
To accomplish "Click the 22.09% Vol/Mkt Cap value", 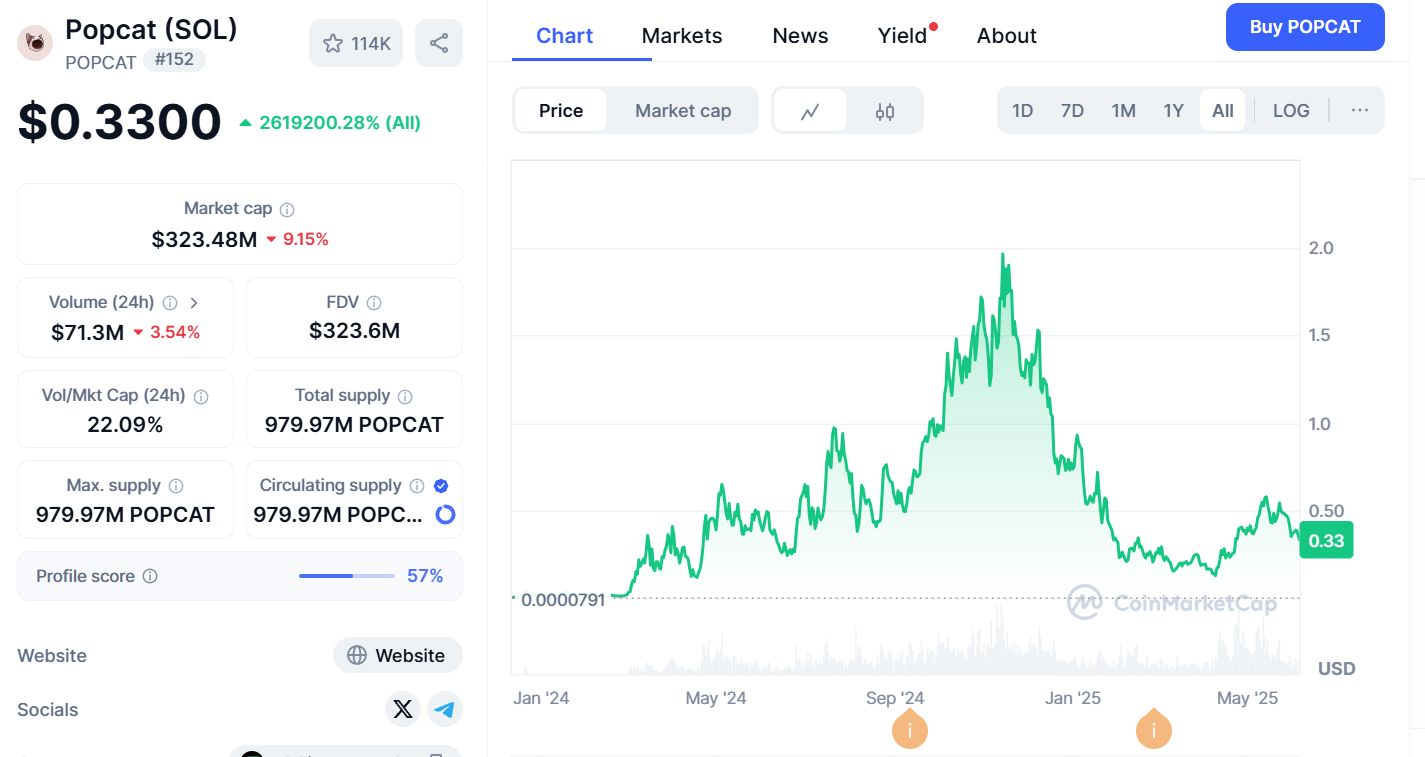I will [x=125, y=425].
